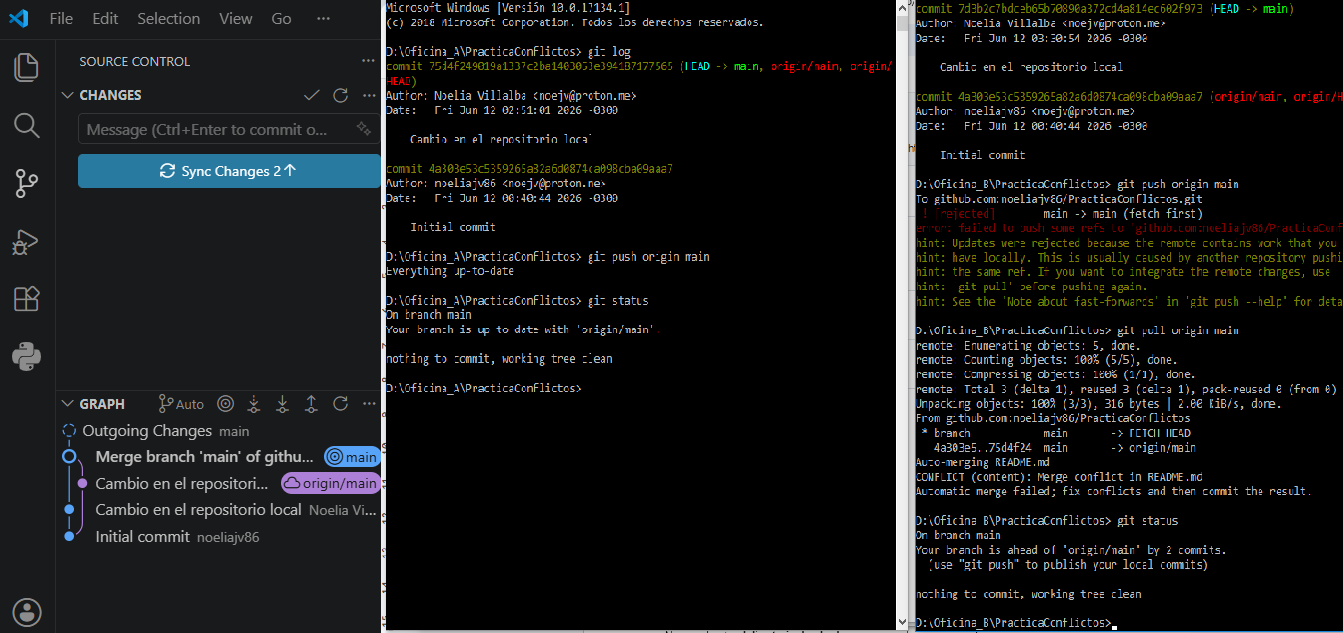The image size is (1343, 633).
Task: Collapse the Changes section
Action: 68,95
